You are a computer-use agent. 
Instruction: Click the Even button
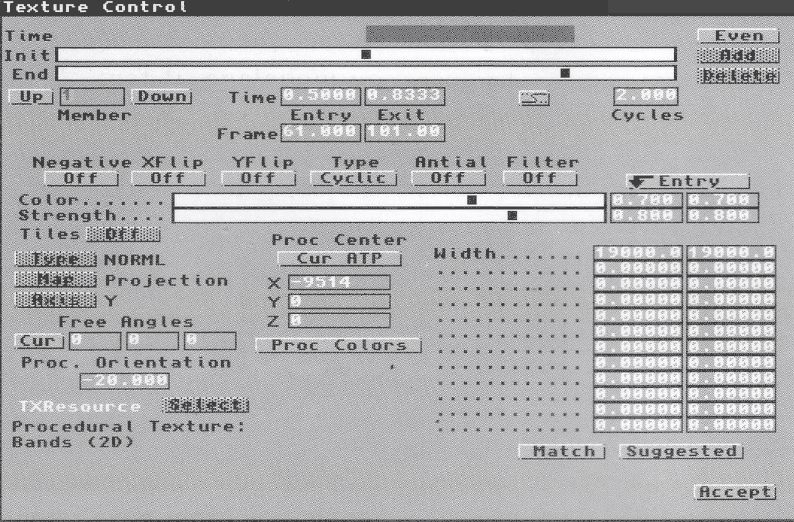(738, 35)
